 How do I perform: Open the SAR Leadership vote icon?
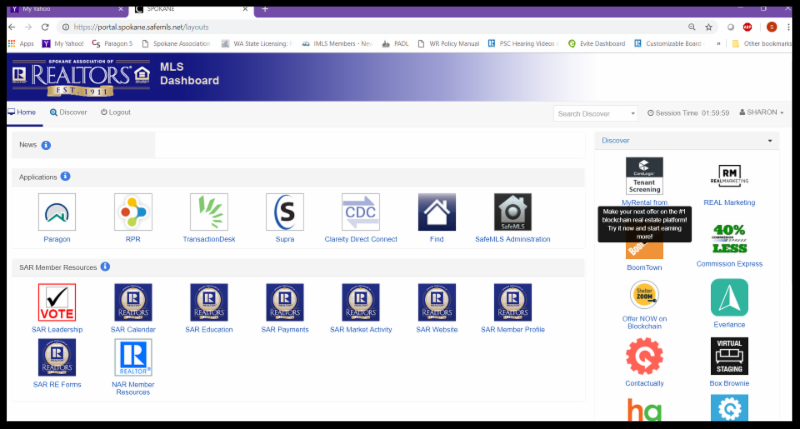[x=57, y=302]
